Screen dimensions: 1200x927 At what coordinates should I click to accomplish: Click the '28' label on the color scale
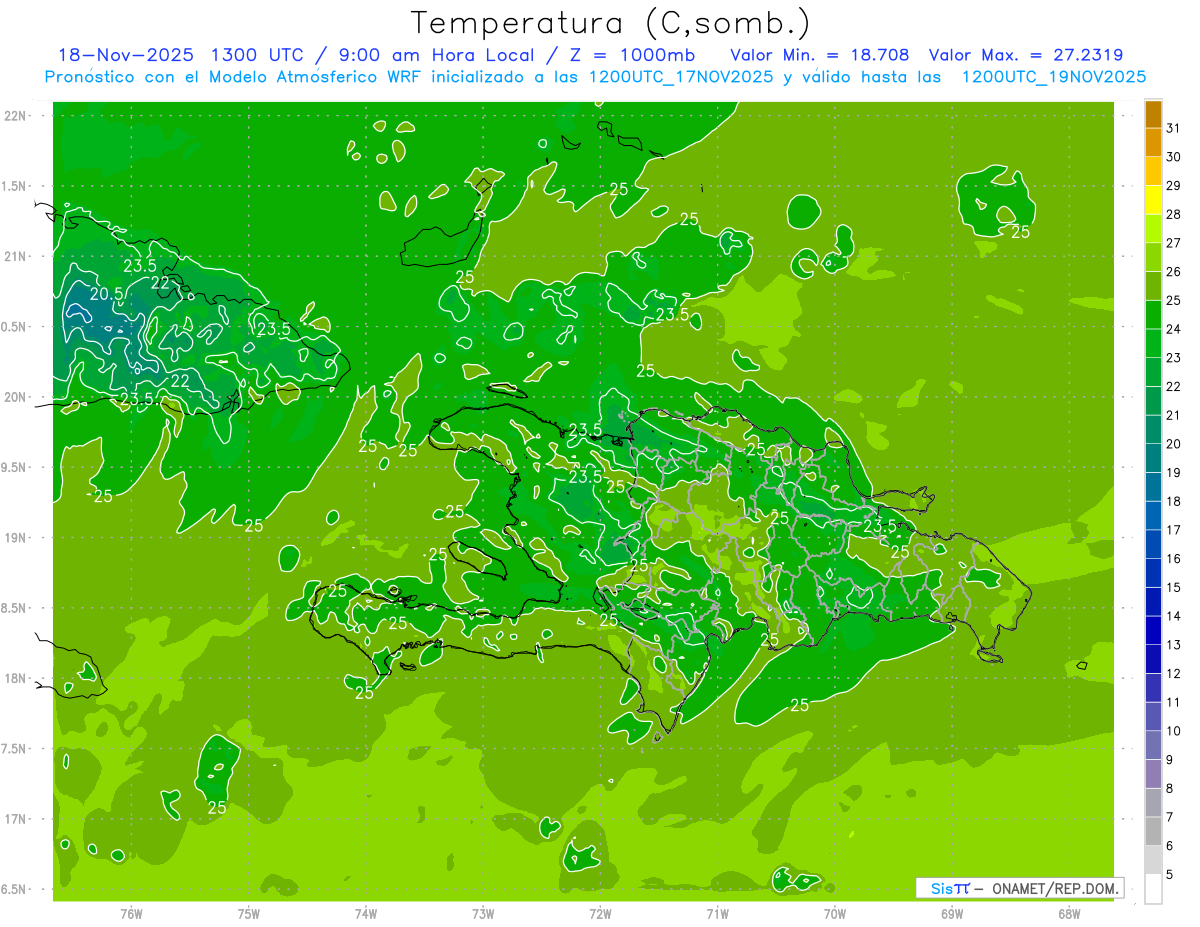point(1174,214)
